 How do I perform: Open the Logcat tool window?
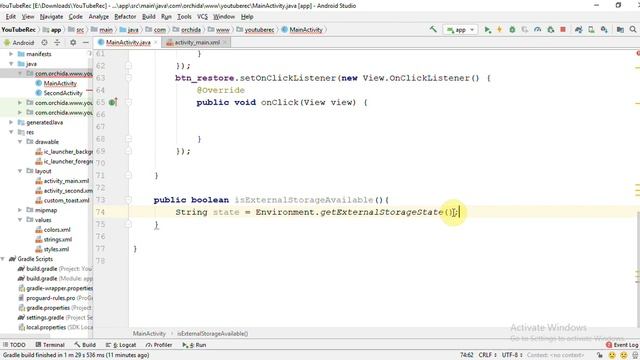coord(121,345)
